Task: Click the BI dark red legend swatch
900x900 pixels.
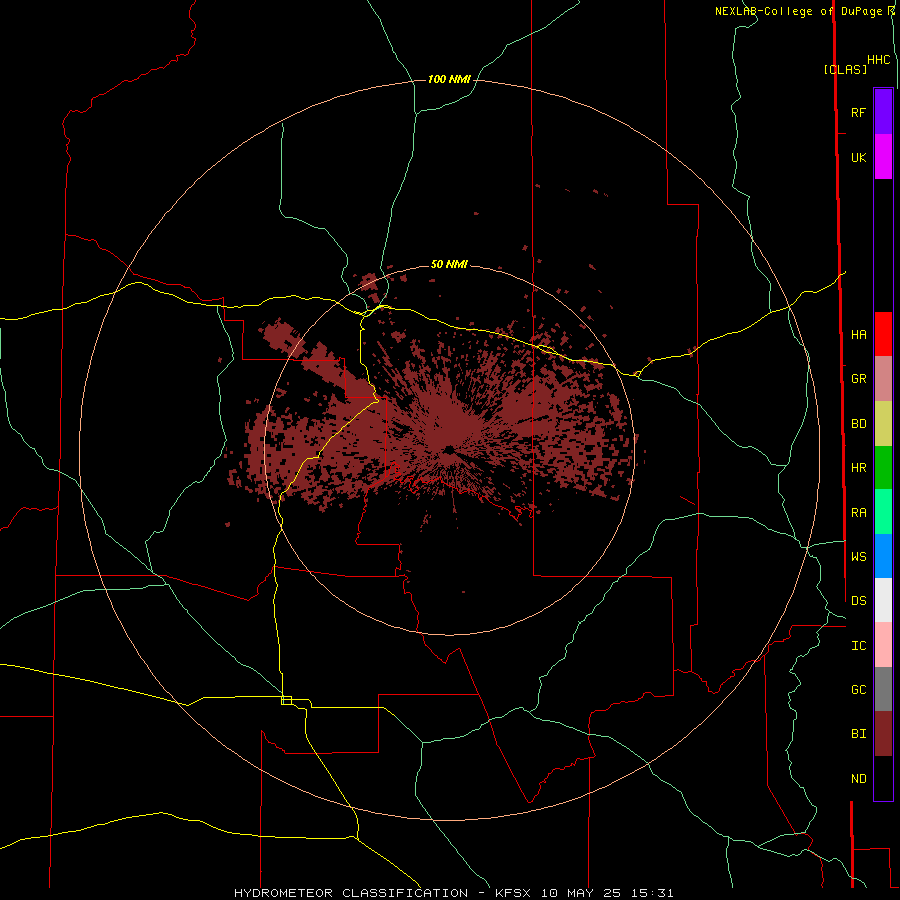Action: click(x=883, y=734)
